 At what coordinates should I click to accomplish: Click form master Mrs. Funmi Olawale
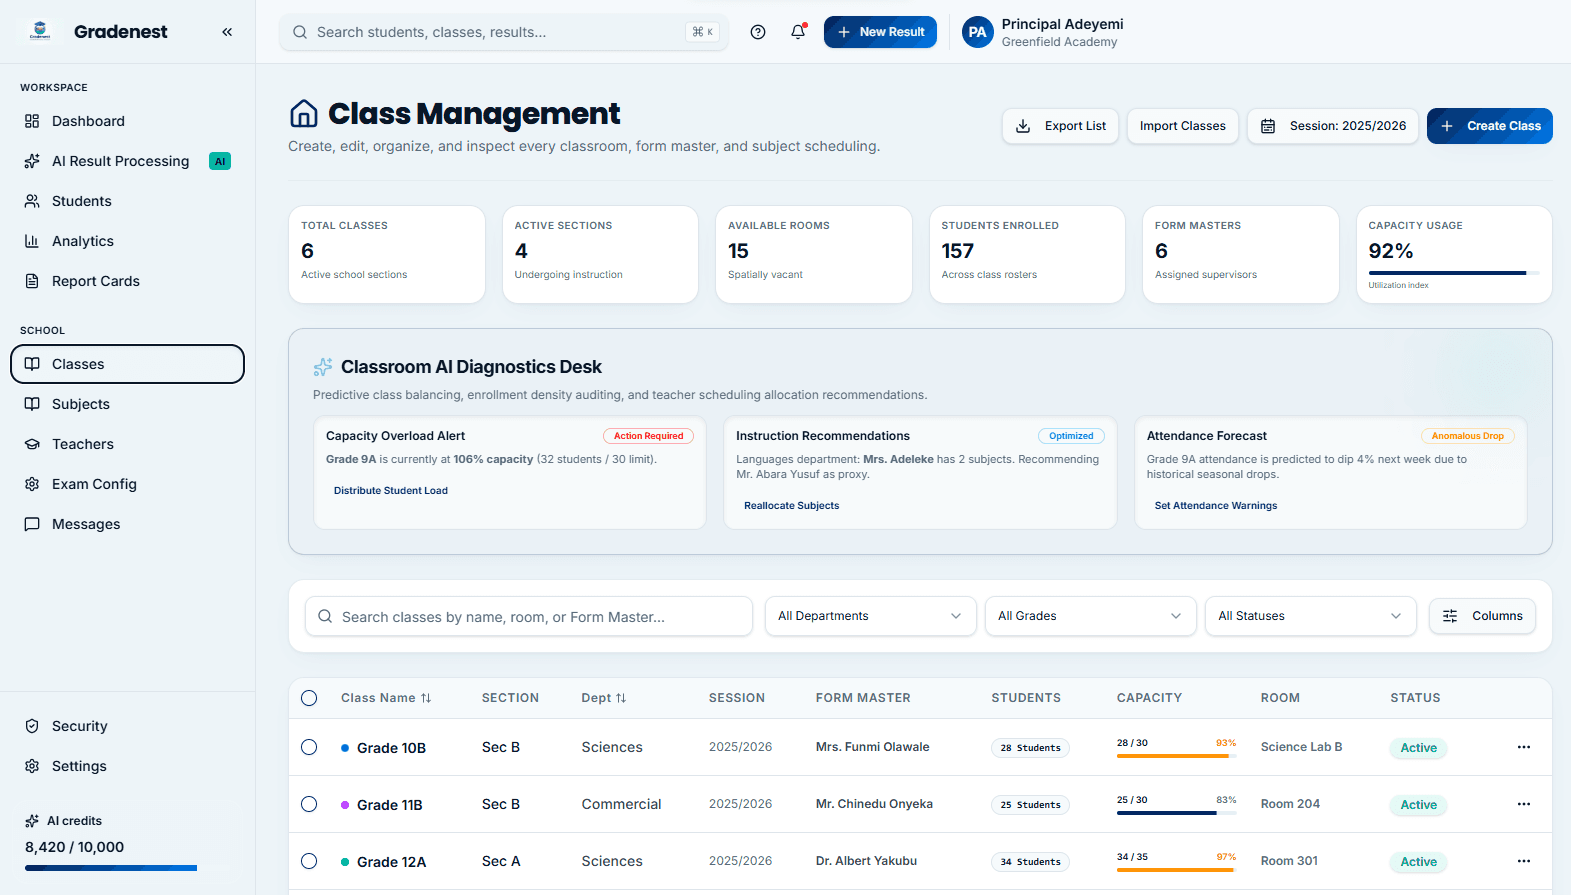tap(872, 747)
